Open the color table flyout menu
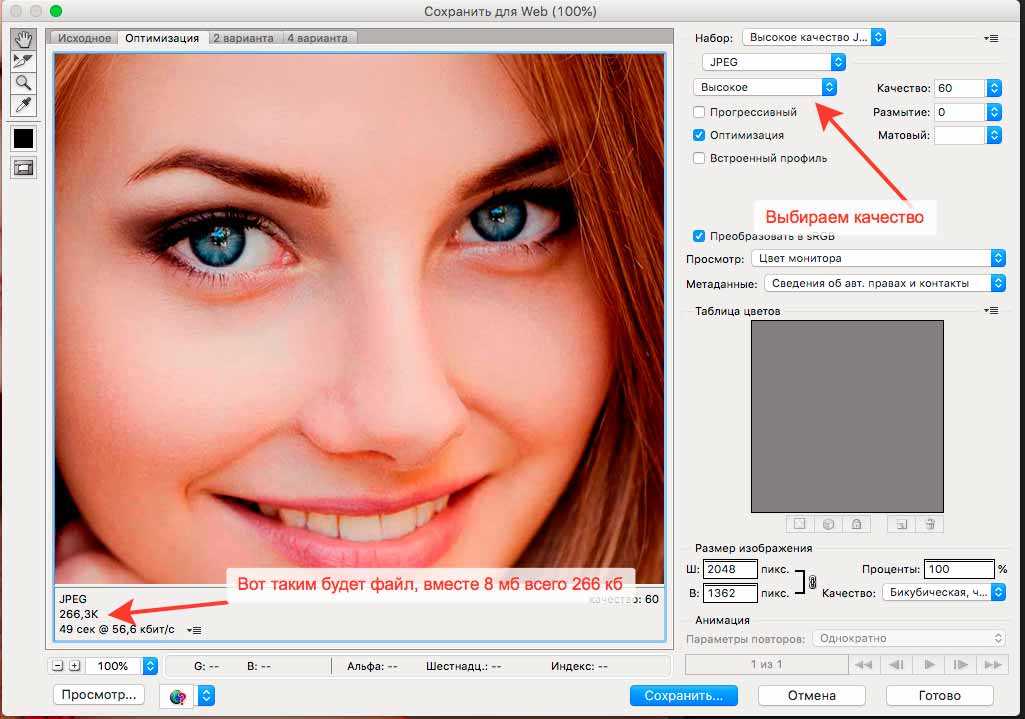This screenshot has height=719, width=1025. [991, 310]
